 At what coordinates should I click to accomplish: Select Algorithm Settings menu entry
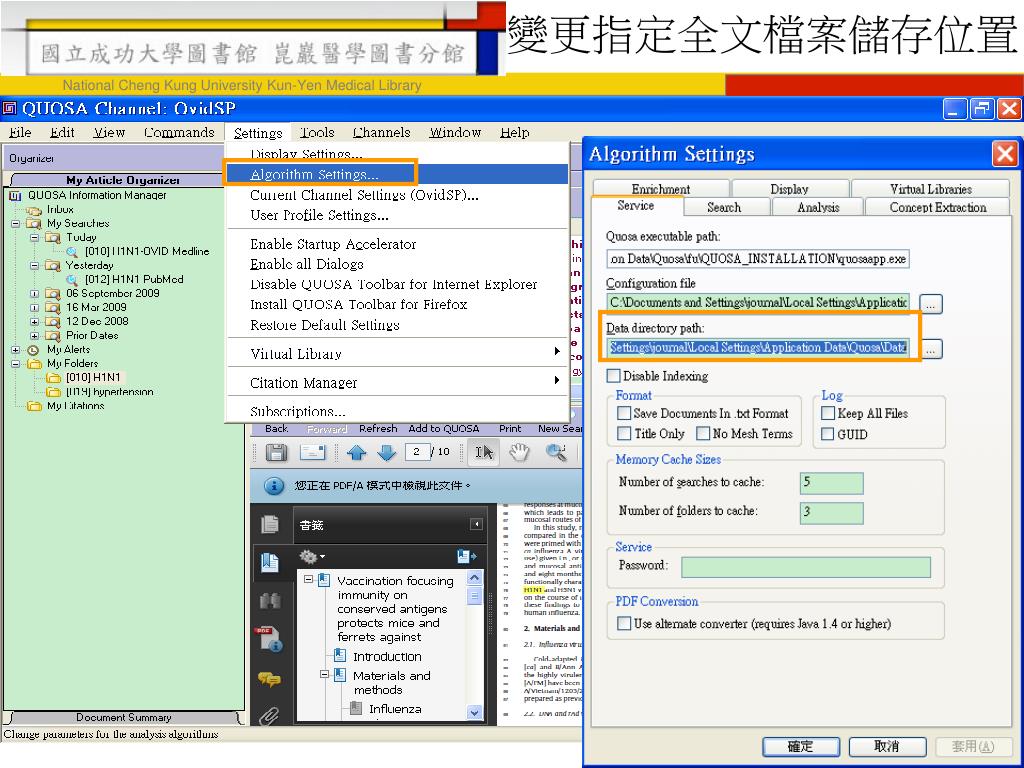click(x=397, y=174)
